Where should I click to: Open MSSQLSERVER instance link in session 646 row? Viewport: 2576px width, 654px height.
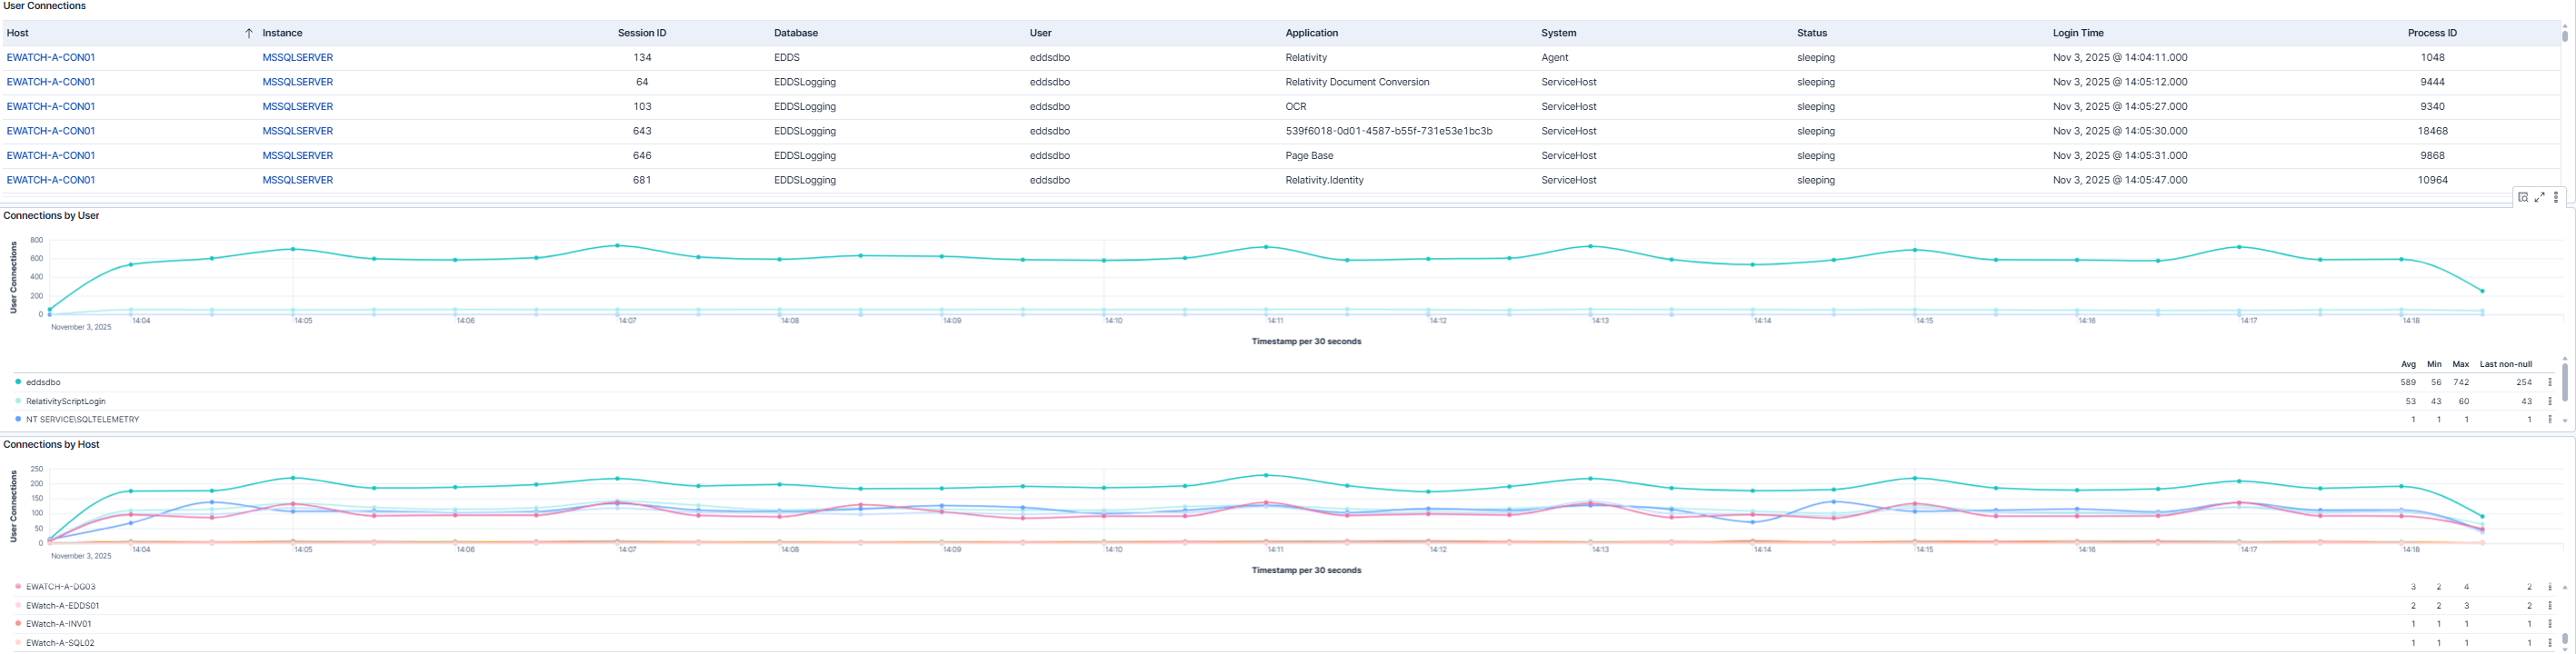click(x=298, y=156)
